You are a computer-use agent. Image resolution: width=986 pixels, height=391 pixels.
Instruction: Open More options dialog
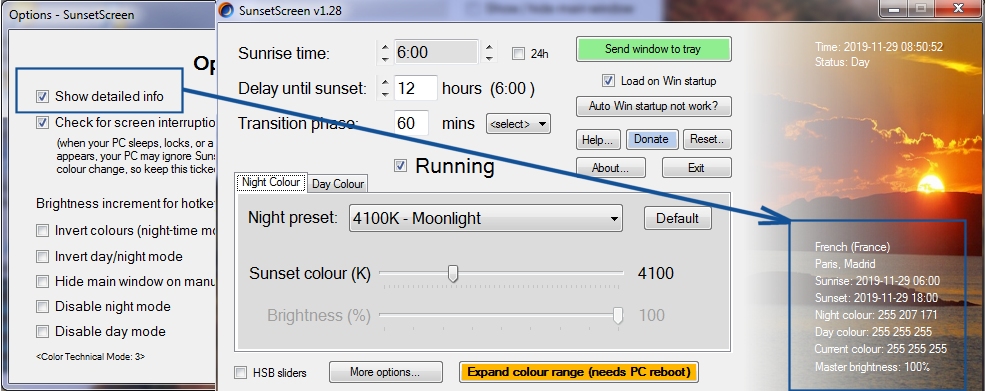[x=385, y=372]
